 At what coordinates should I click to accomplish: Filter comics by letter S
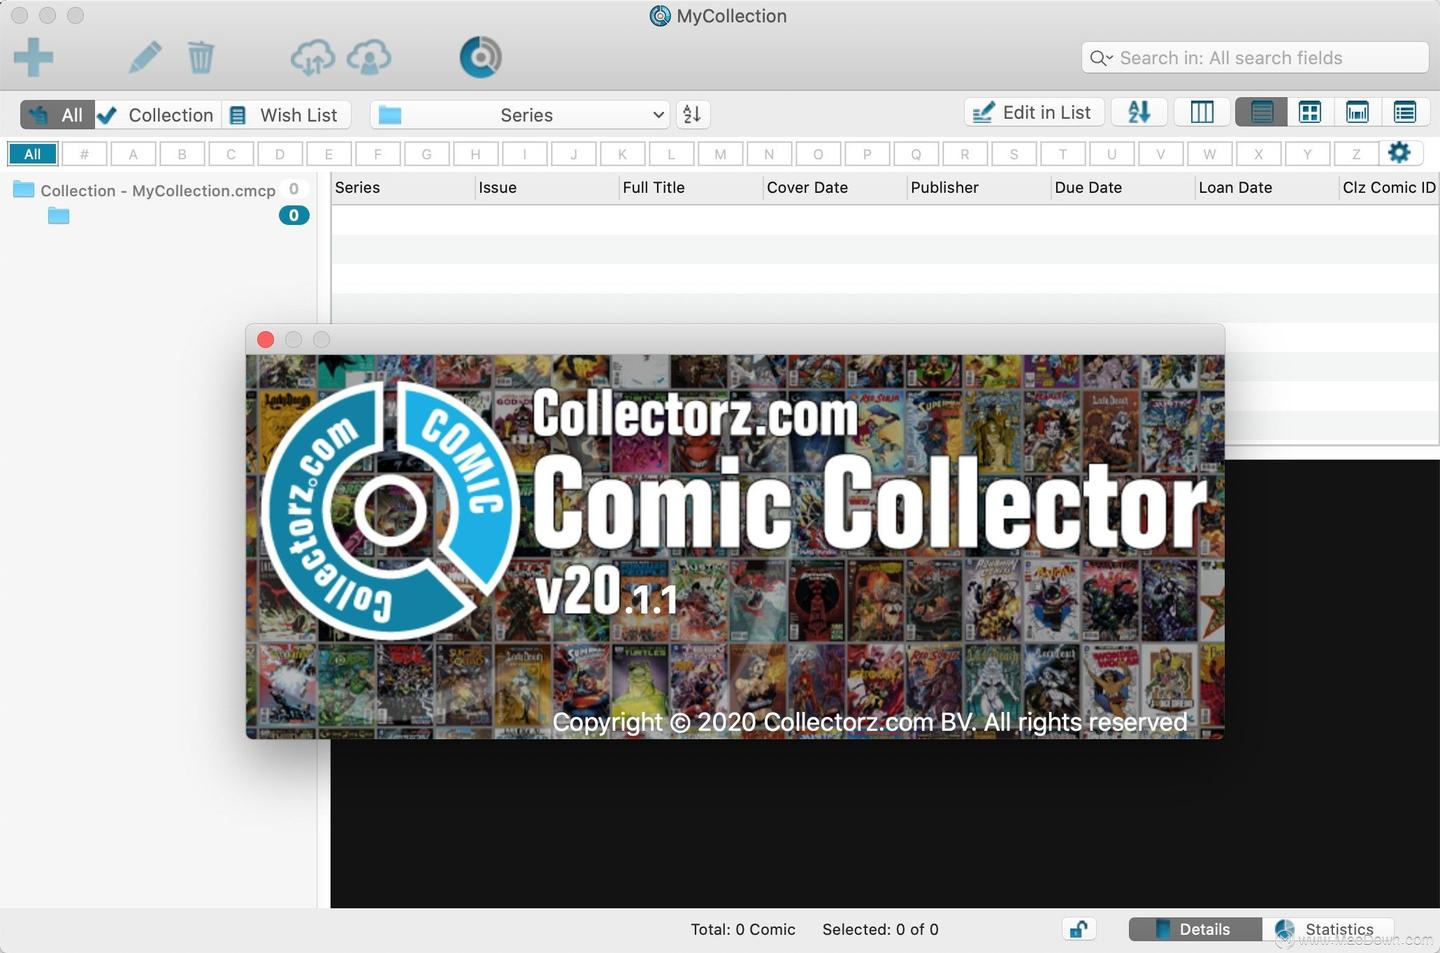(1014, 154)
